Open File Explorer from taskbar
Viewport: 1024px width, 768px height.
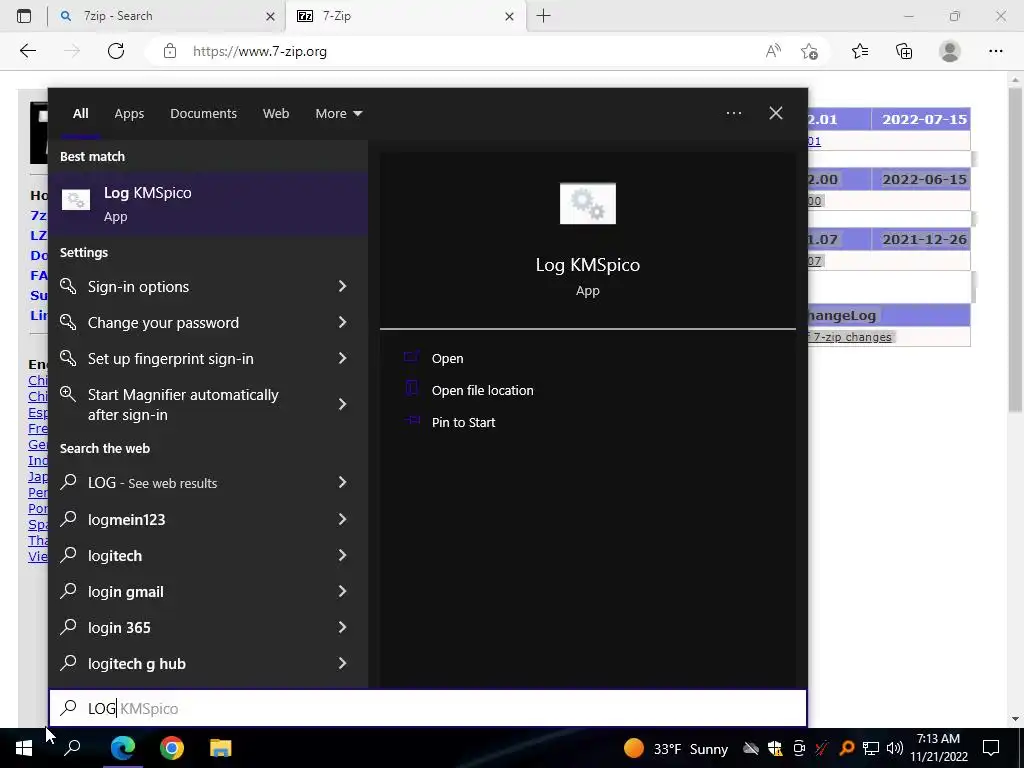point(221,748)
